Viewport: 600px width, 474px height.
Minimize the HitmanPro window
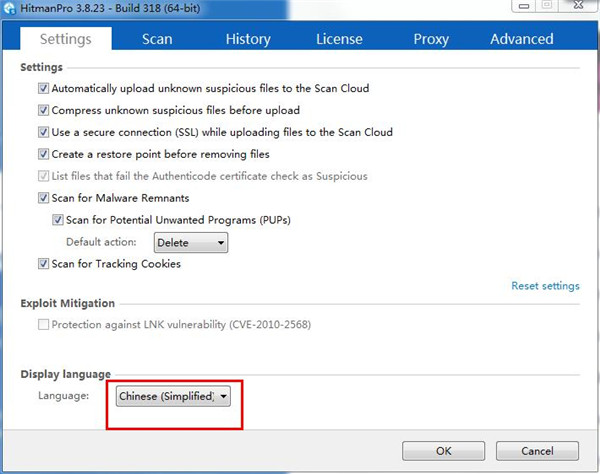pyautogui.click(x=524, y=6)
